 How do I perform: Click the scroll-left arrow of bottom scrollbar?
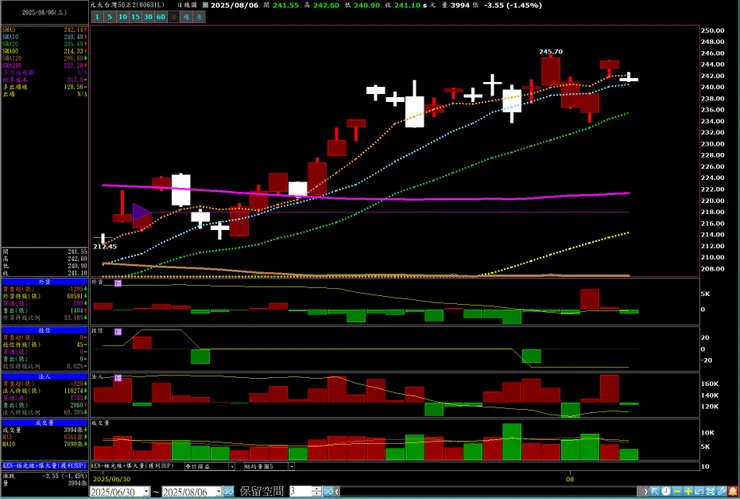[337, 492]
